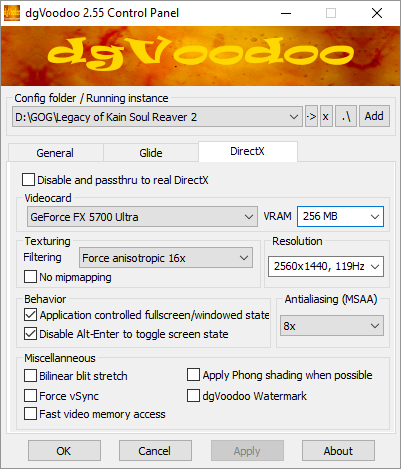The height and width of the screenshot is (469, 401).
Task: Open the Antialiasing (MSAA) 8x dropdown
Action: tap(332, 326)
